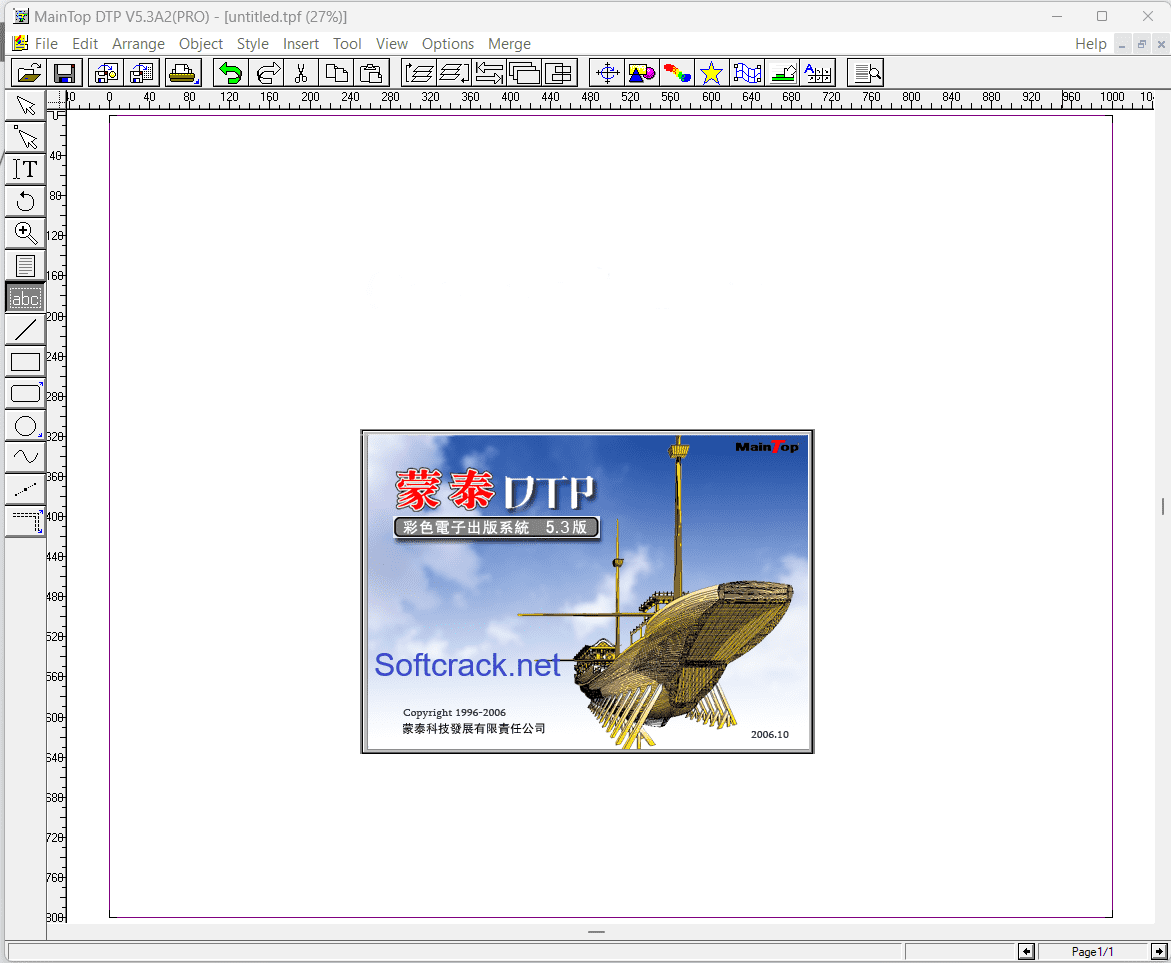Save document with the floppy disk icon
Viewport: 1171px width, 963px height.
pos(65,73)
